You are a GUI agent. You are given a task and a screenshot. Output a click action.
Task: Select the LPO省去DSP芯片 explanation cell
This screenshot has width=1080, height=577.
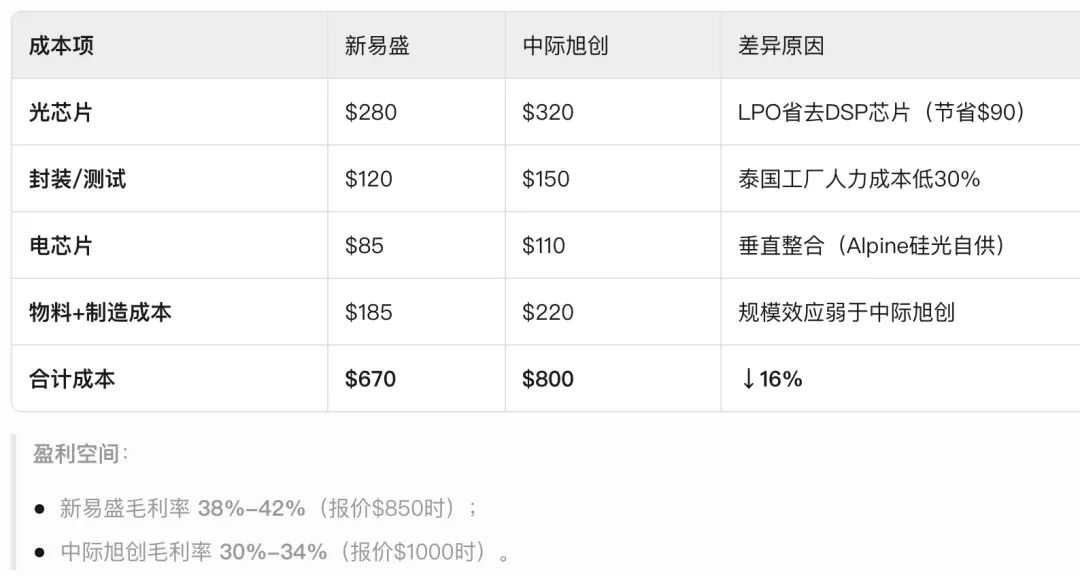[x=882, y=112]
